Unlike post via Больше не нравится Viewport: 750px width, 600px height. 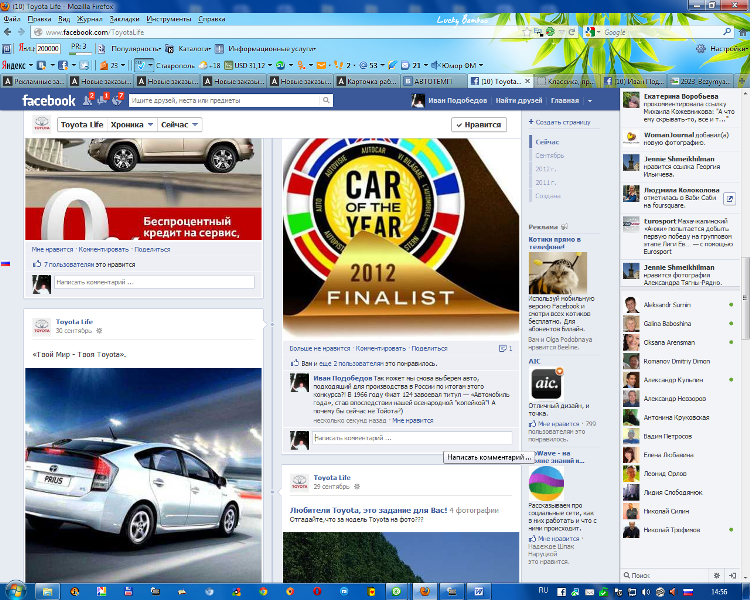point(320,348)
